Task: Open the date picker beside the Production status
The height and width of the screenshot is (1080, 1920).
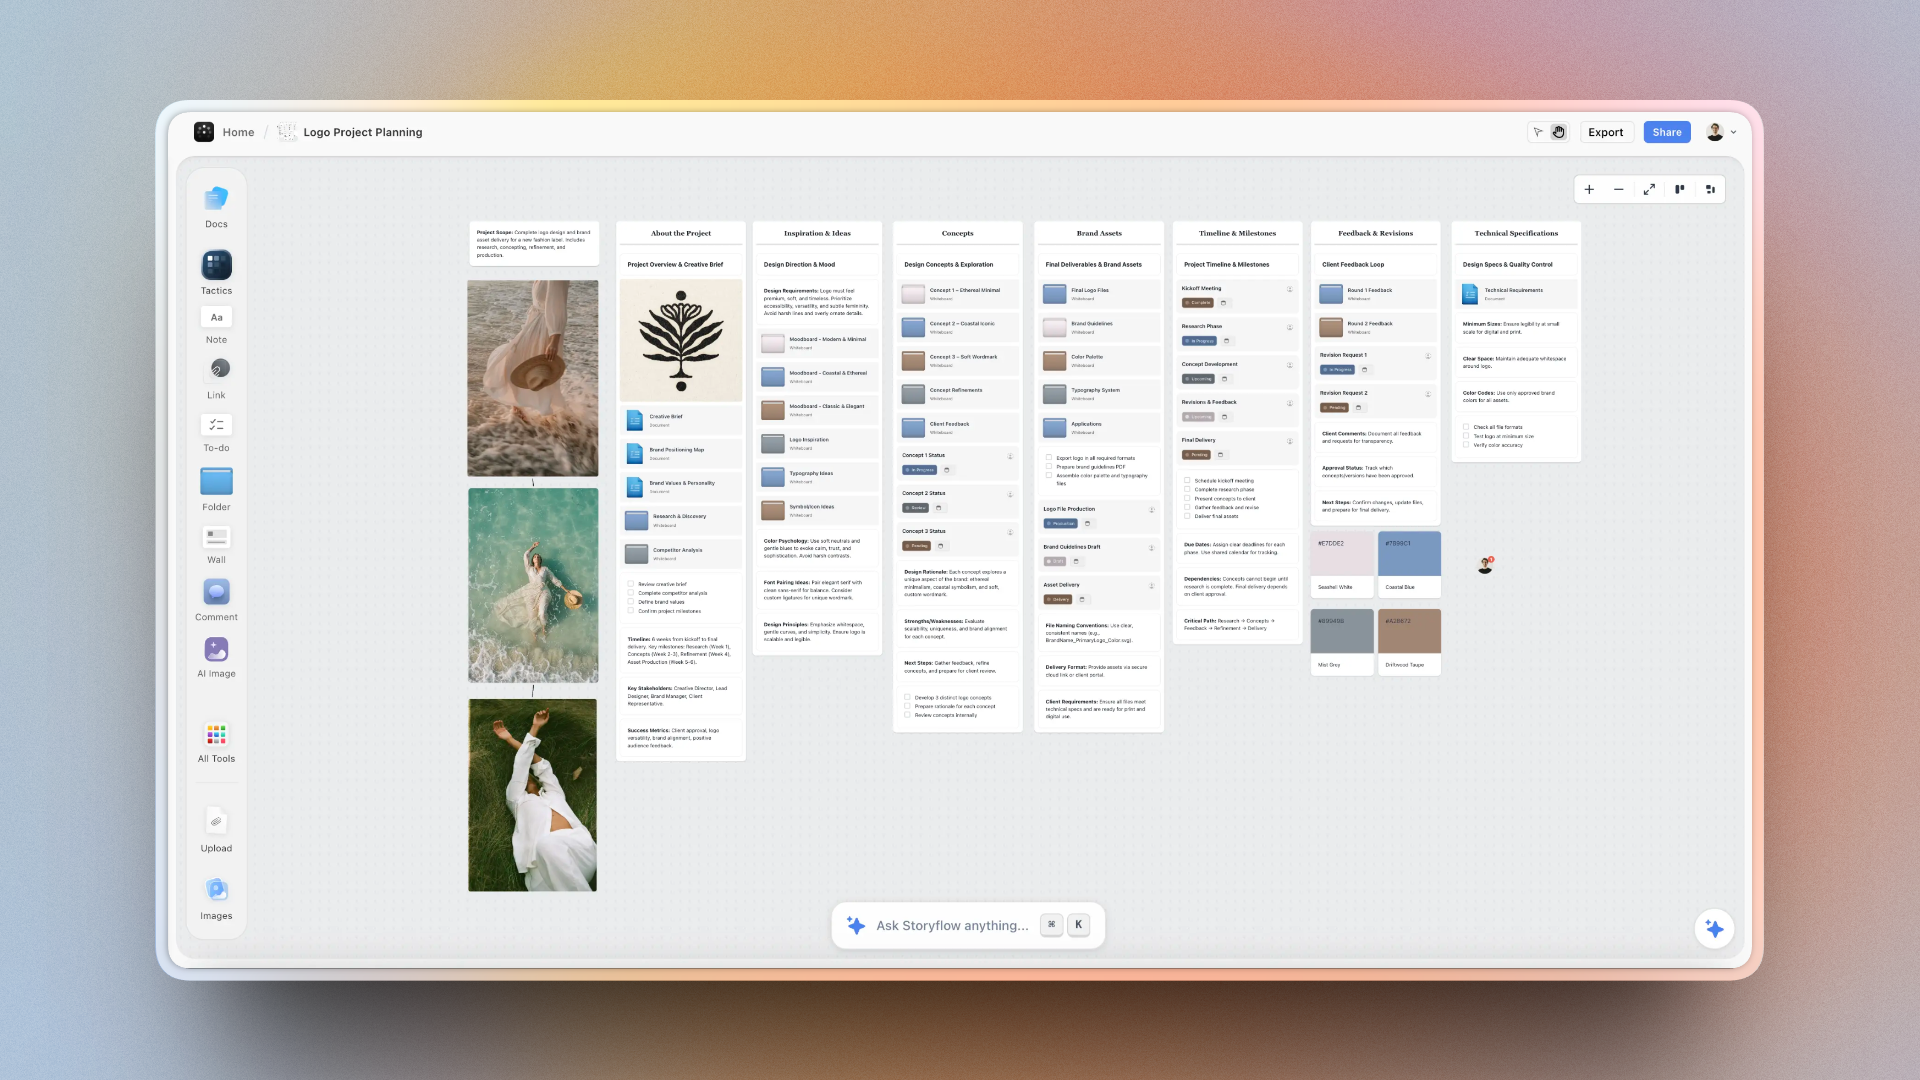Action: (x=1088, y=523)
